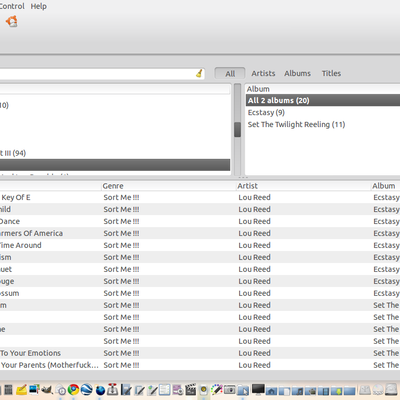
Task: Open the dark blue globe browser icon
Action: pos(100,390)
